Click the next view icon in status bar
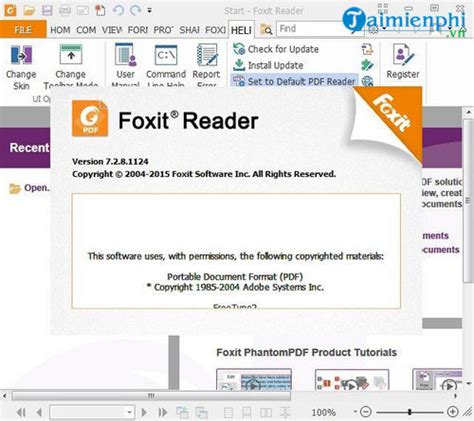 tap(201, 413)
